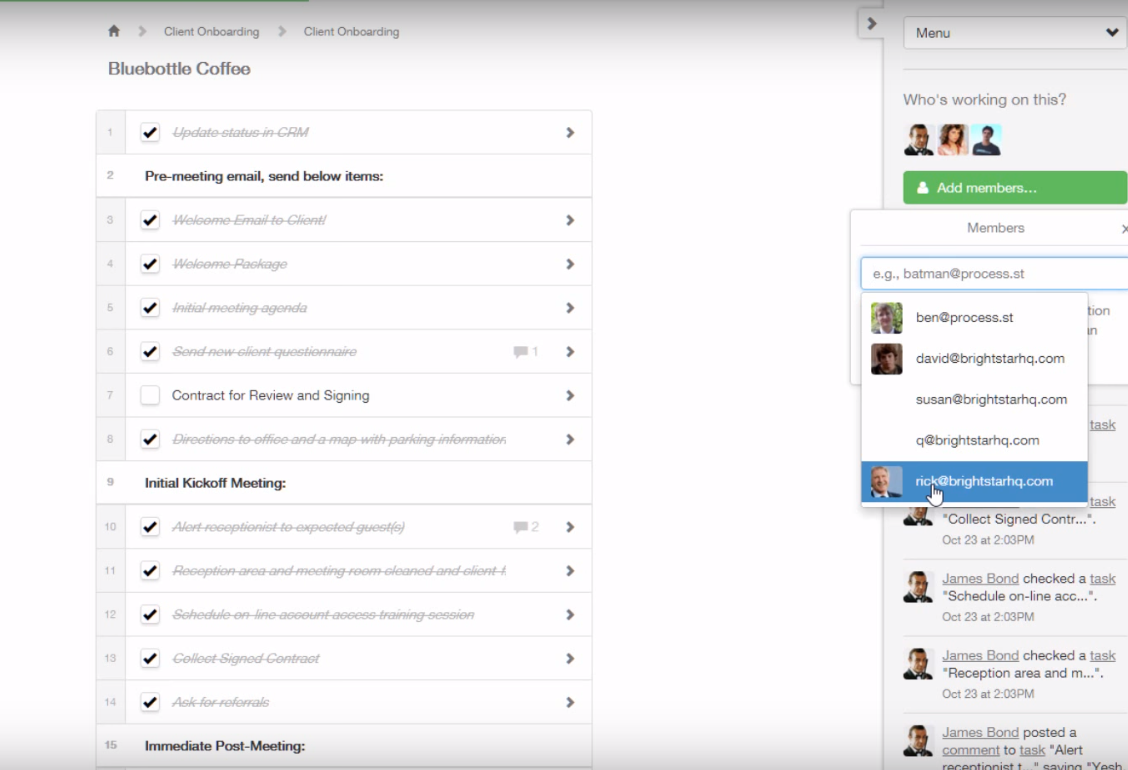Select ben@process.st from member suggestions
This screenshot has width=1128, height=770.
974,317
